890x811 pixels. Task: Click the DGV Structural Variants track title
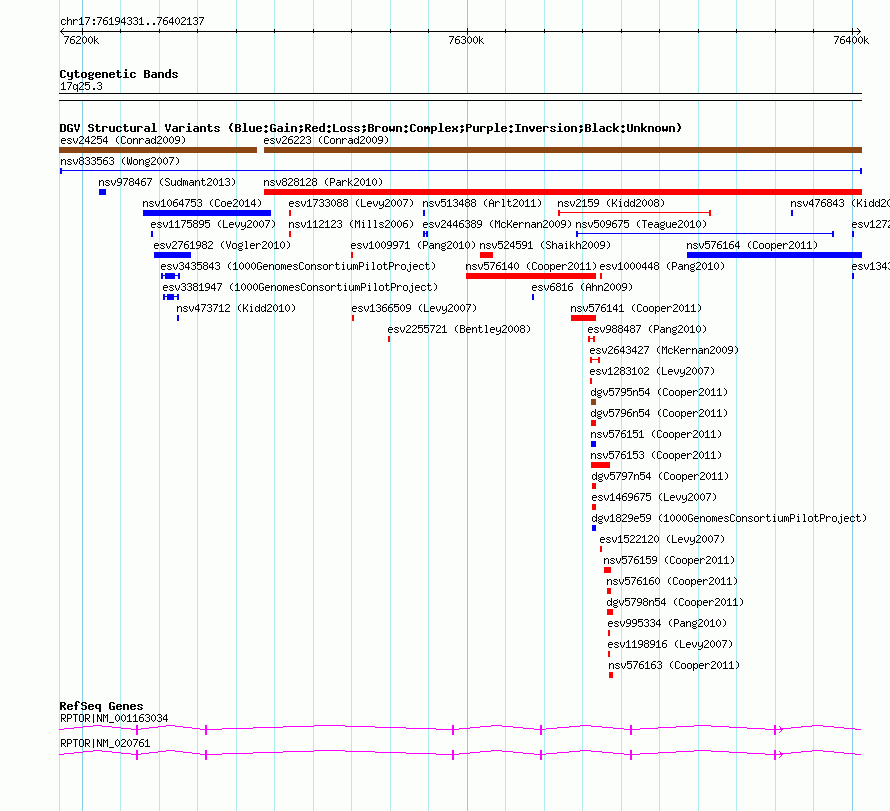click(370, 128)
